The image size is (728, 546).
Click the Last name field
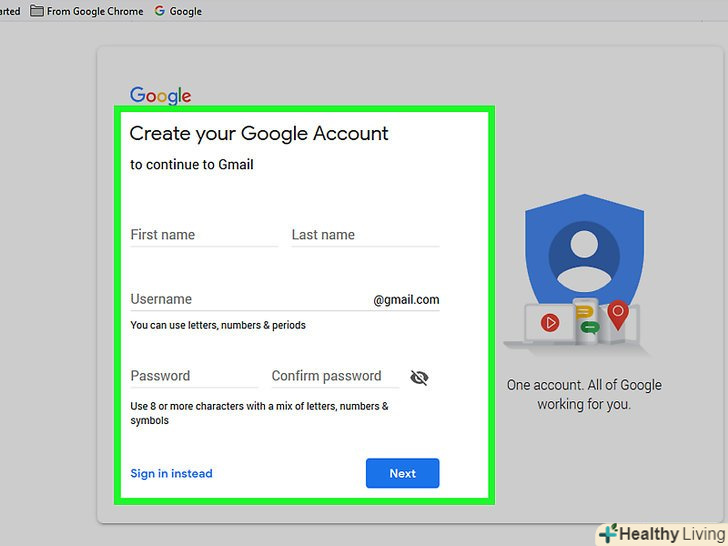point(365,235)
